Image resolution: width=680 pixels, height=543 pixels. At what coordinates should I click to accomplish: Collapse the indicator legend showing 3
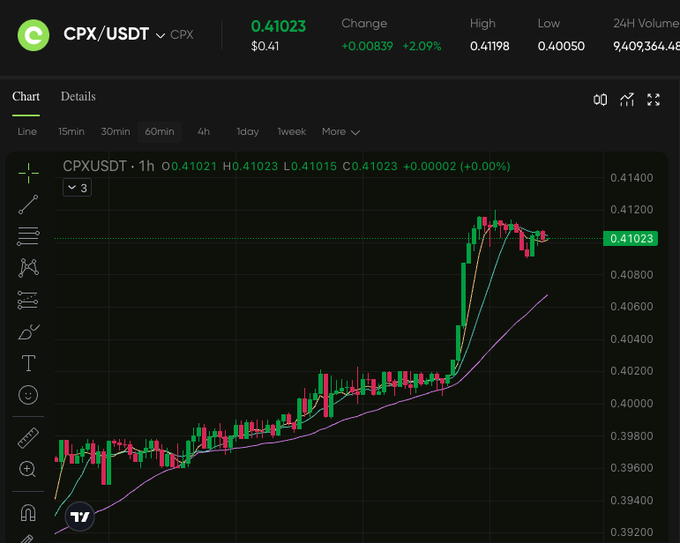coord(77,188)
